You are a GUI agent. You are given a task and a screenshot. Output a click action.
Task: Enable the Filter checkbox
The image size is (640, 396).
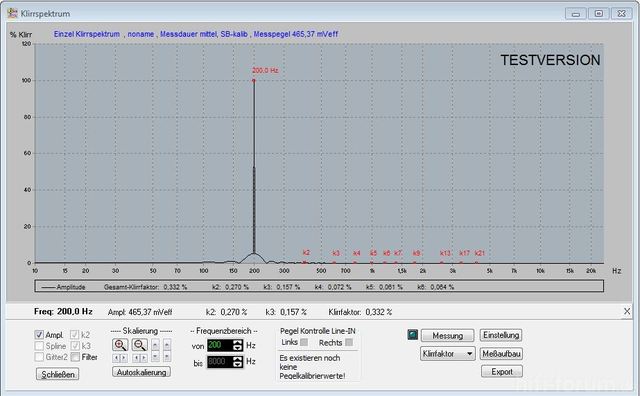click(74, 357)
